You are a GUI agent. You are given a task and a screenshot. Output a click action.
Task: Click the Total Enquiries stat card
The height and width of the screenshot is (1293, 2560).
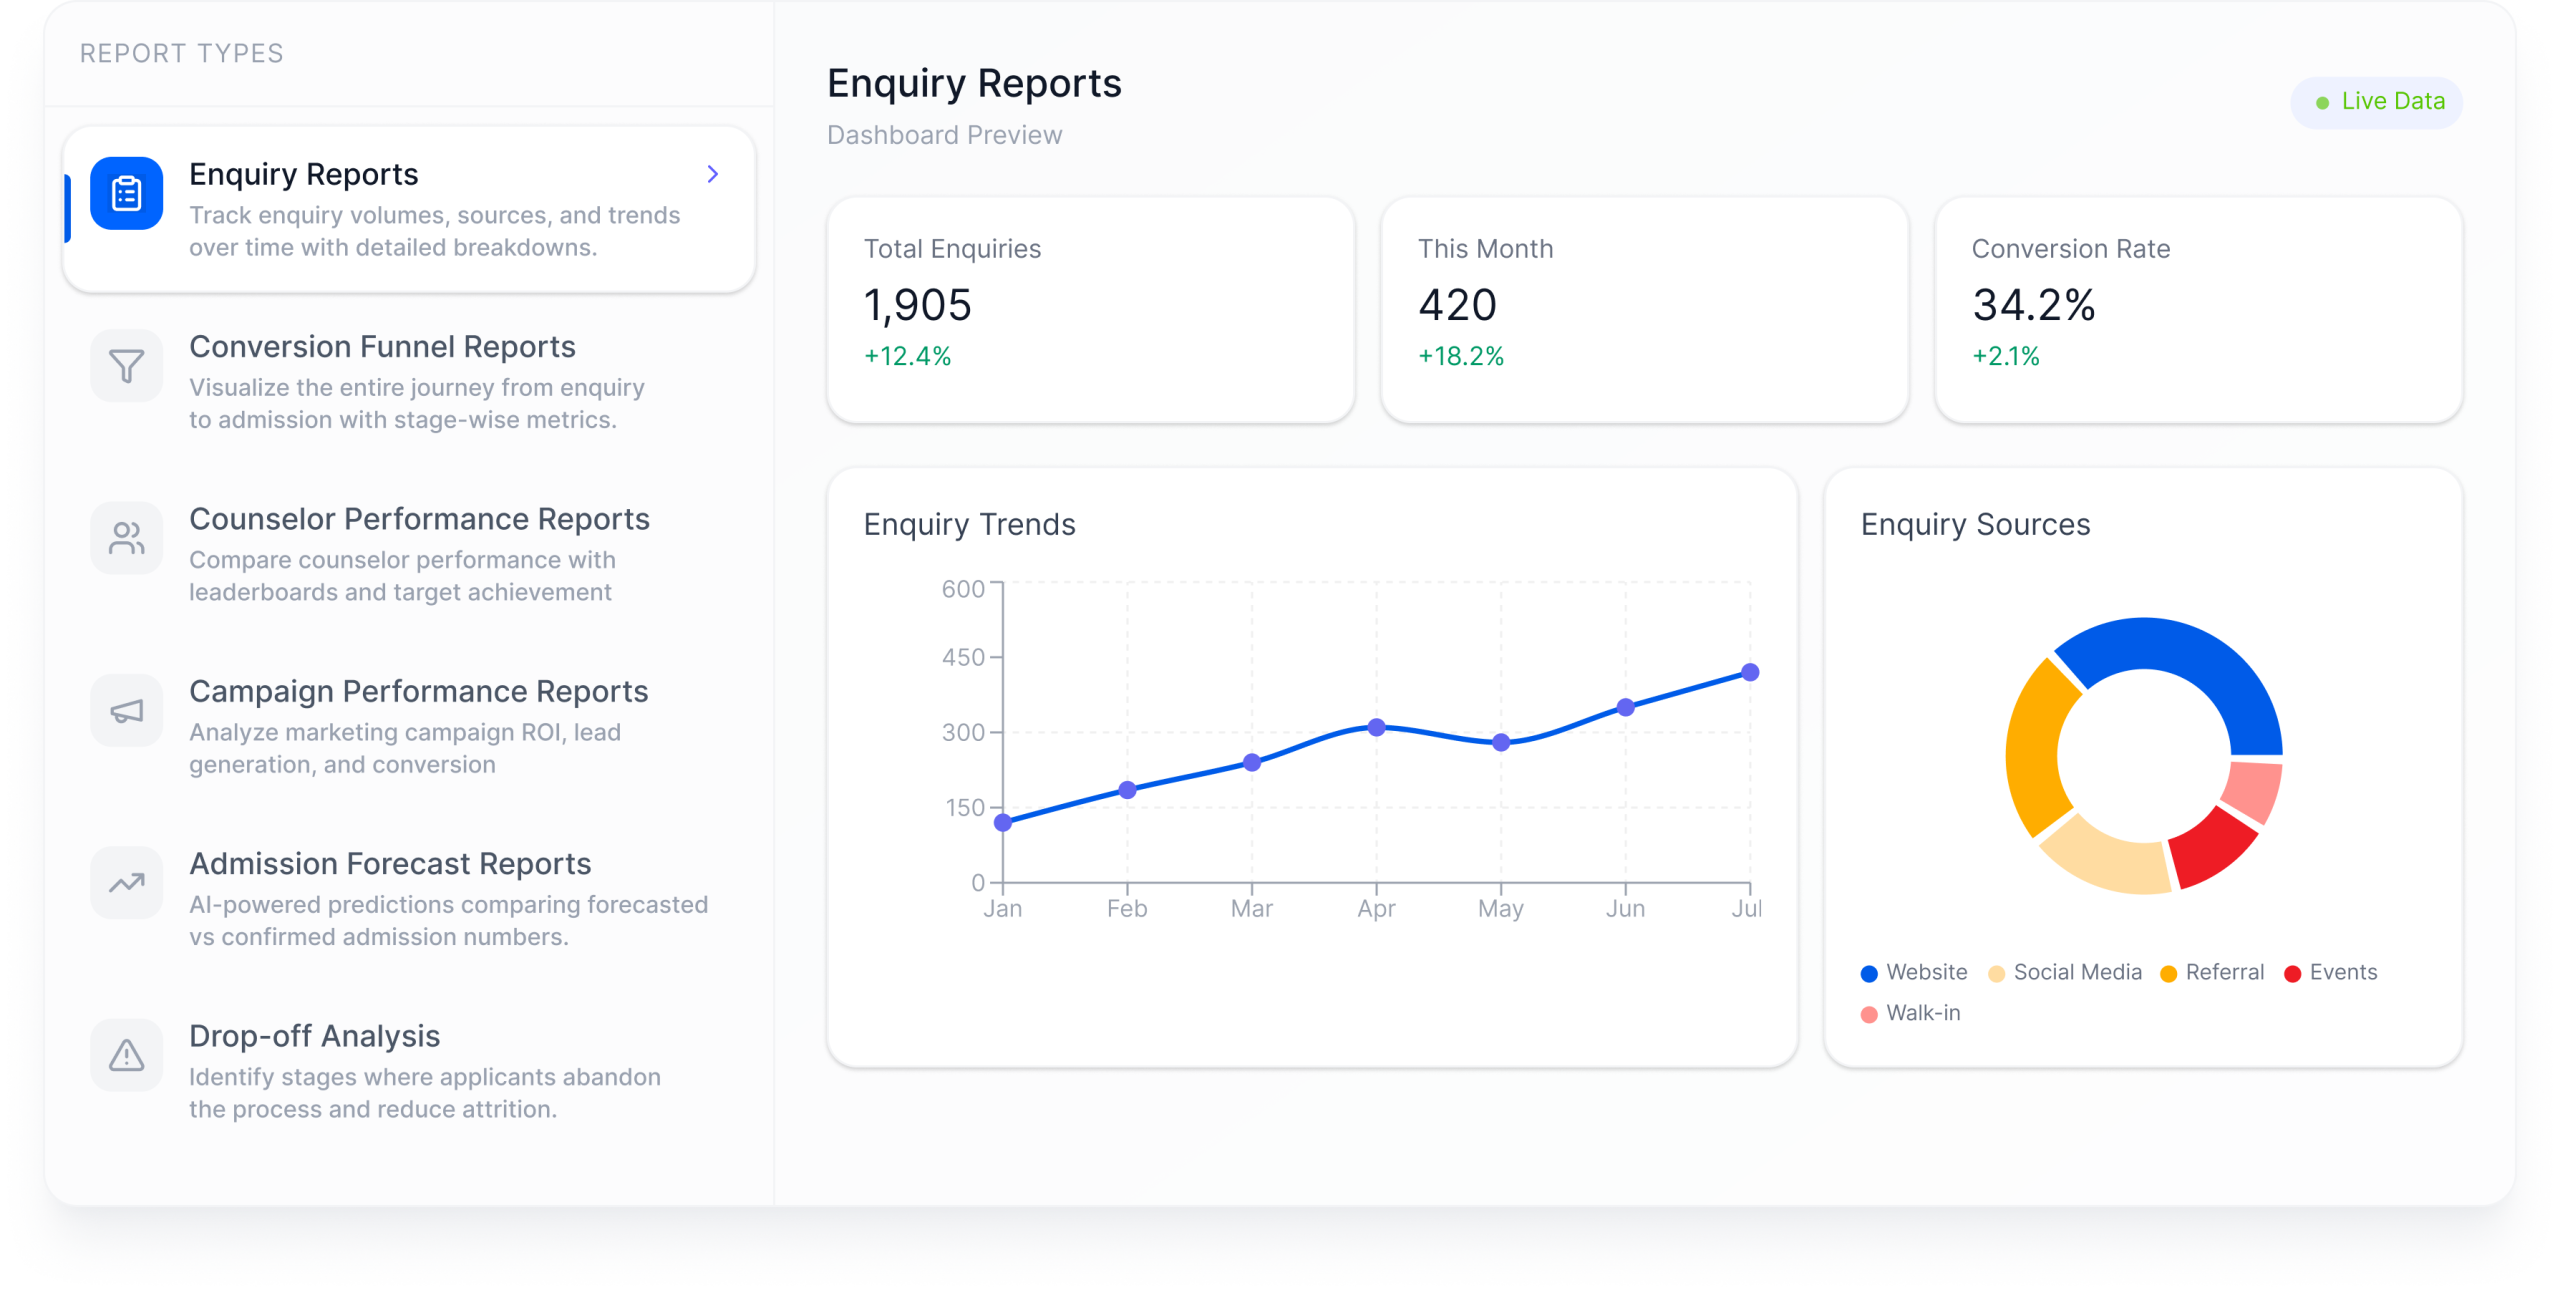(1090, 310)
